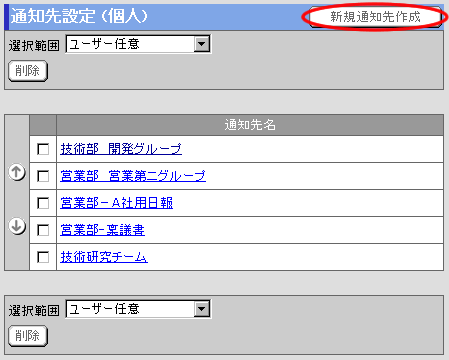Click the bottom 削除 button
449x360 pixels.
[28, 336]
